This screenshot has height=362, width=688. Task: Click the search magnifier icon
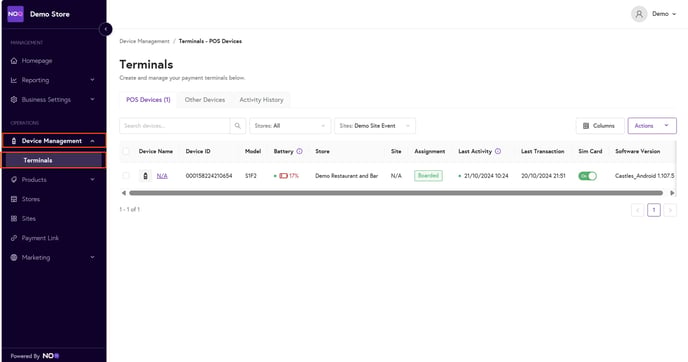click(x=237, y=126)
